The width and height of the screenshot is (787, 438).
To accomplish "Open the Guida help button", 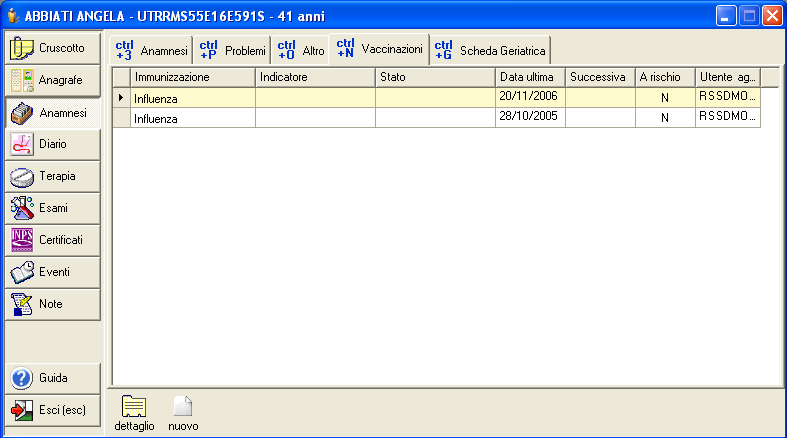I will [52, 378].
